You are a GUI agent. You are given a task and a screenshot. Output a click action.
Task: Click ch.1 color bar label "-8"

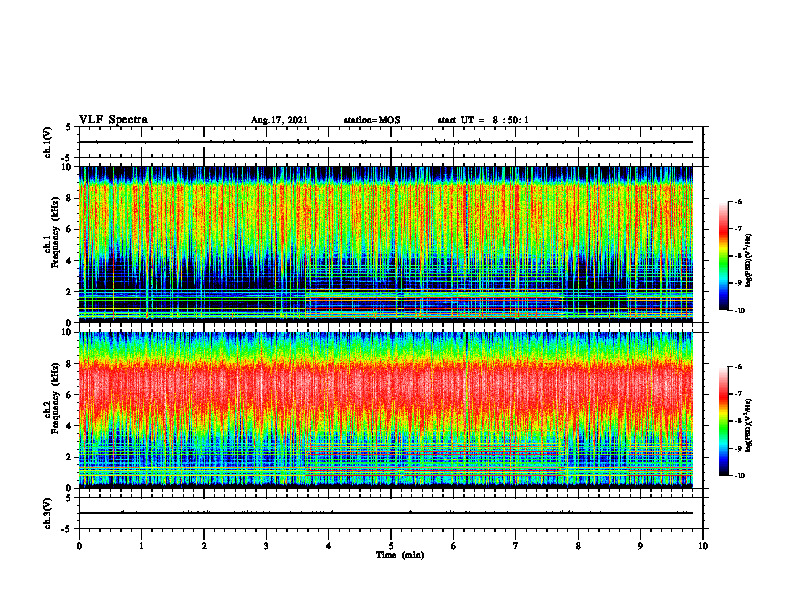[738, 256]
